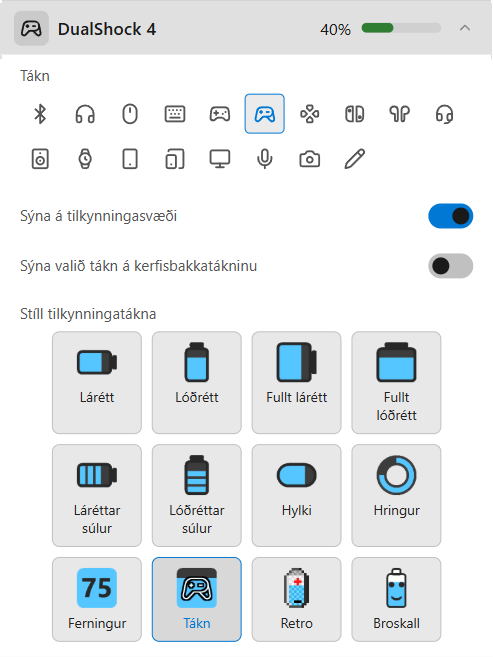493x657 pixels.
Task: Choose the Fullt lóðrétt style tile
Action: (396, 383)
